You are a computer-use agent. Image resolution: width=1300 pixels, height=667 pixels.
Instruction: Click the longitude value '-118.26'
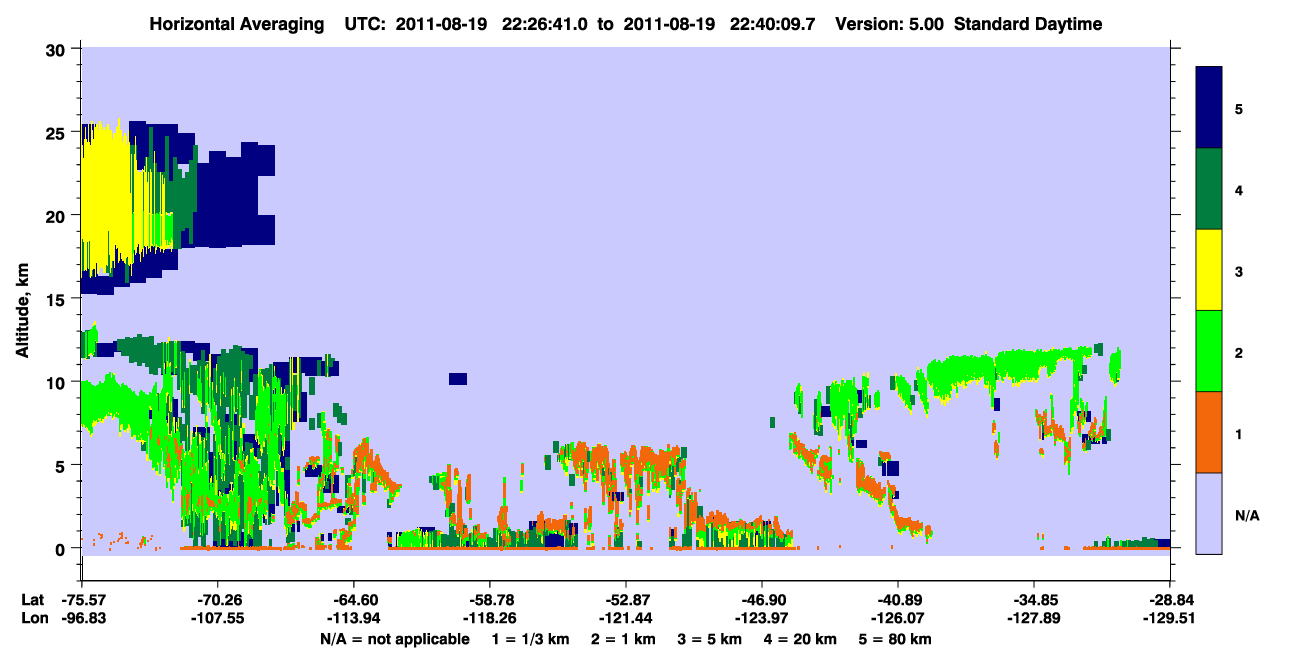489,618
